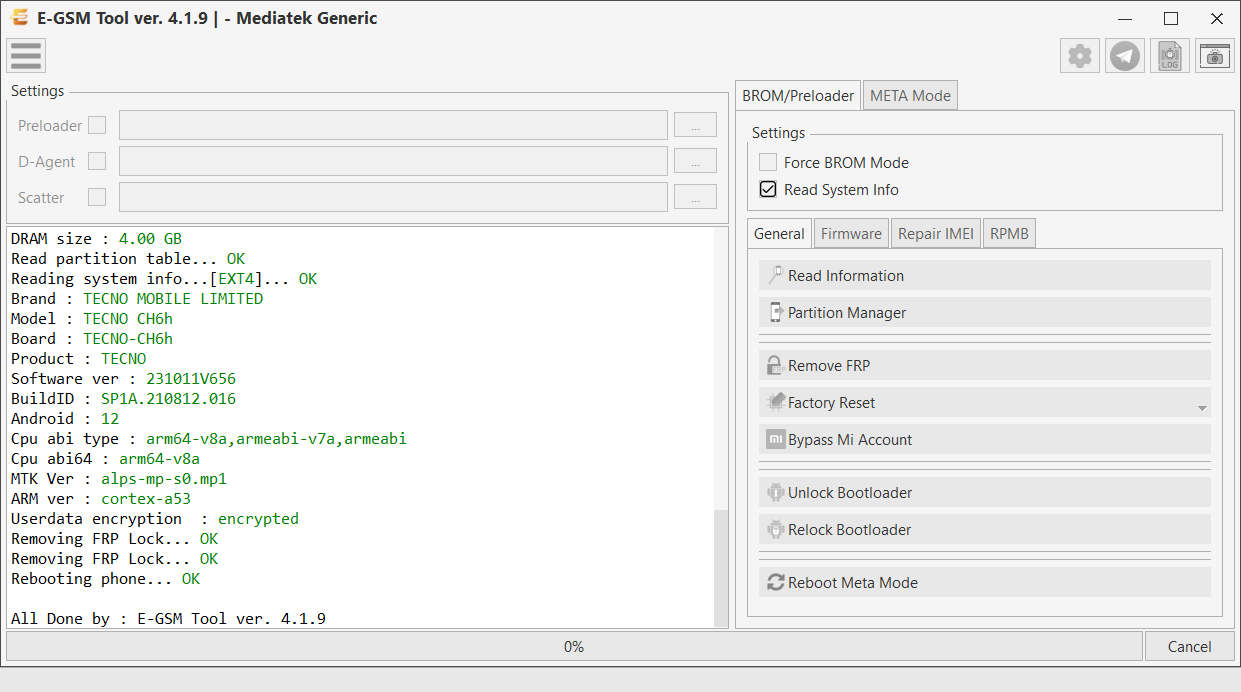Open the RPMB tab
Image resolution: width=1241 pixels, height=692 pixels.
(x=1009, y=234)
